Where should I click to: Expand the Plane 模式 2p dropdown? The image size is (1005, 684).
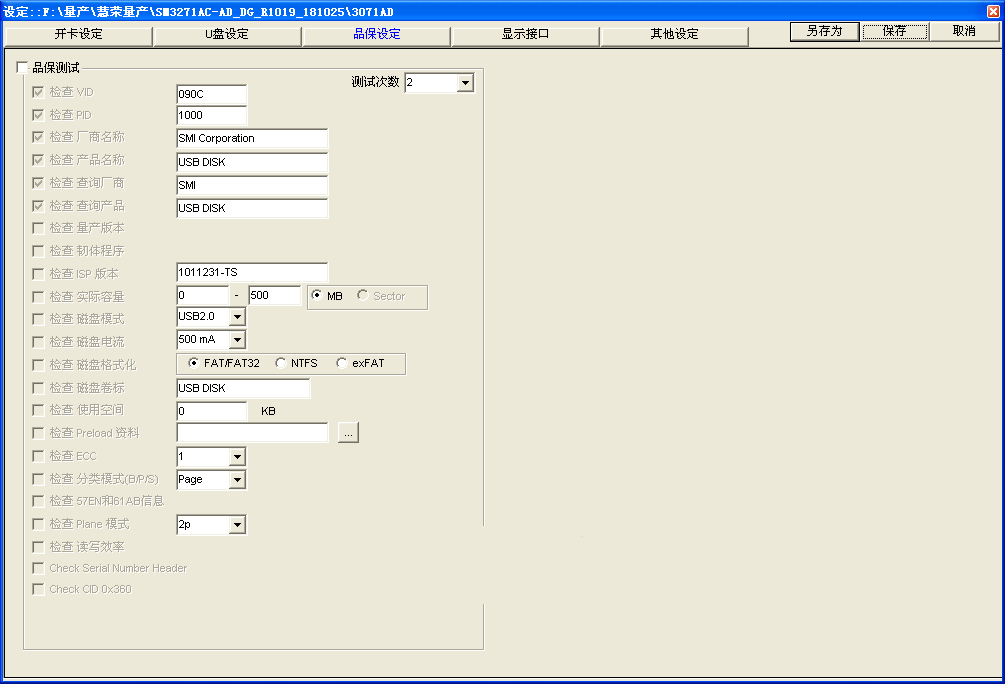coord(237,525)
